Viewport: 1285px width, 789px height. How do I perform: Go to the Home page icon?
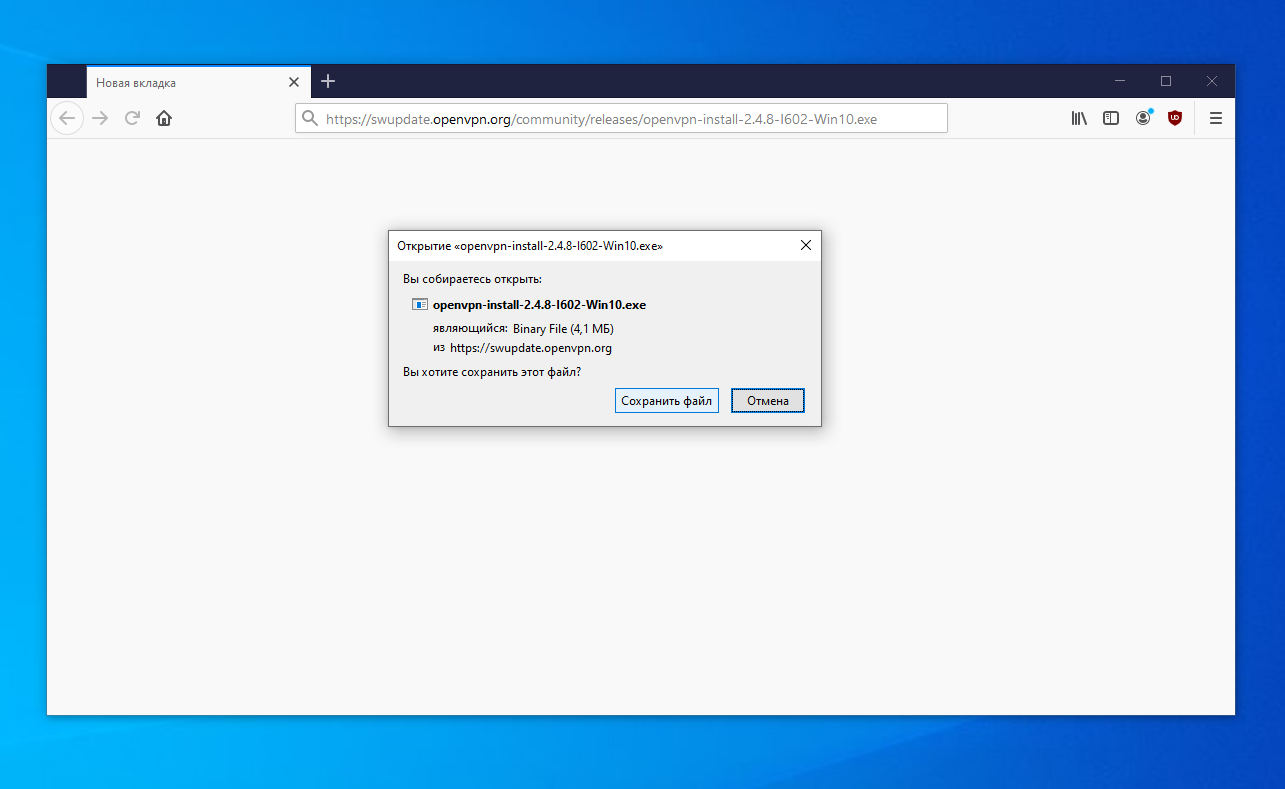(164, 118)
